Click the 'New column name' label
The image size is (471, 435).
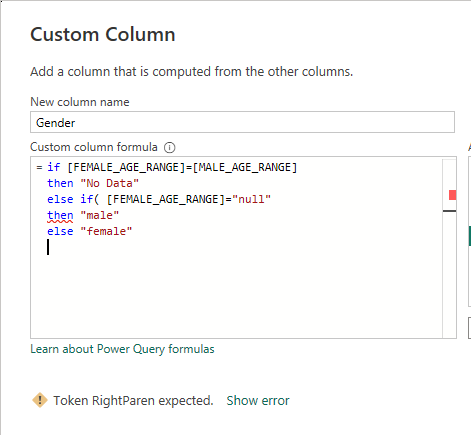pyautogui.click(x=80, y=102)
